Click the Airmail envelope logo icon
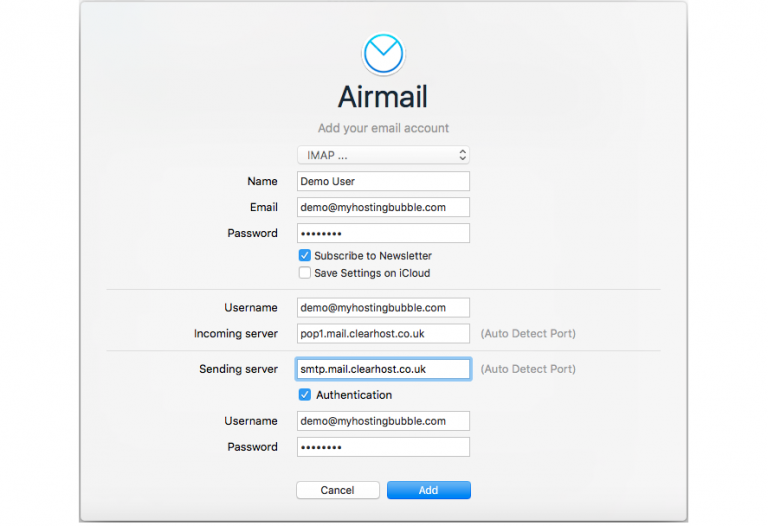768x526 pixels. [383, 54]
